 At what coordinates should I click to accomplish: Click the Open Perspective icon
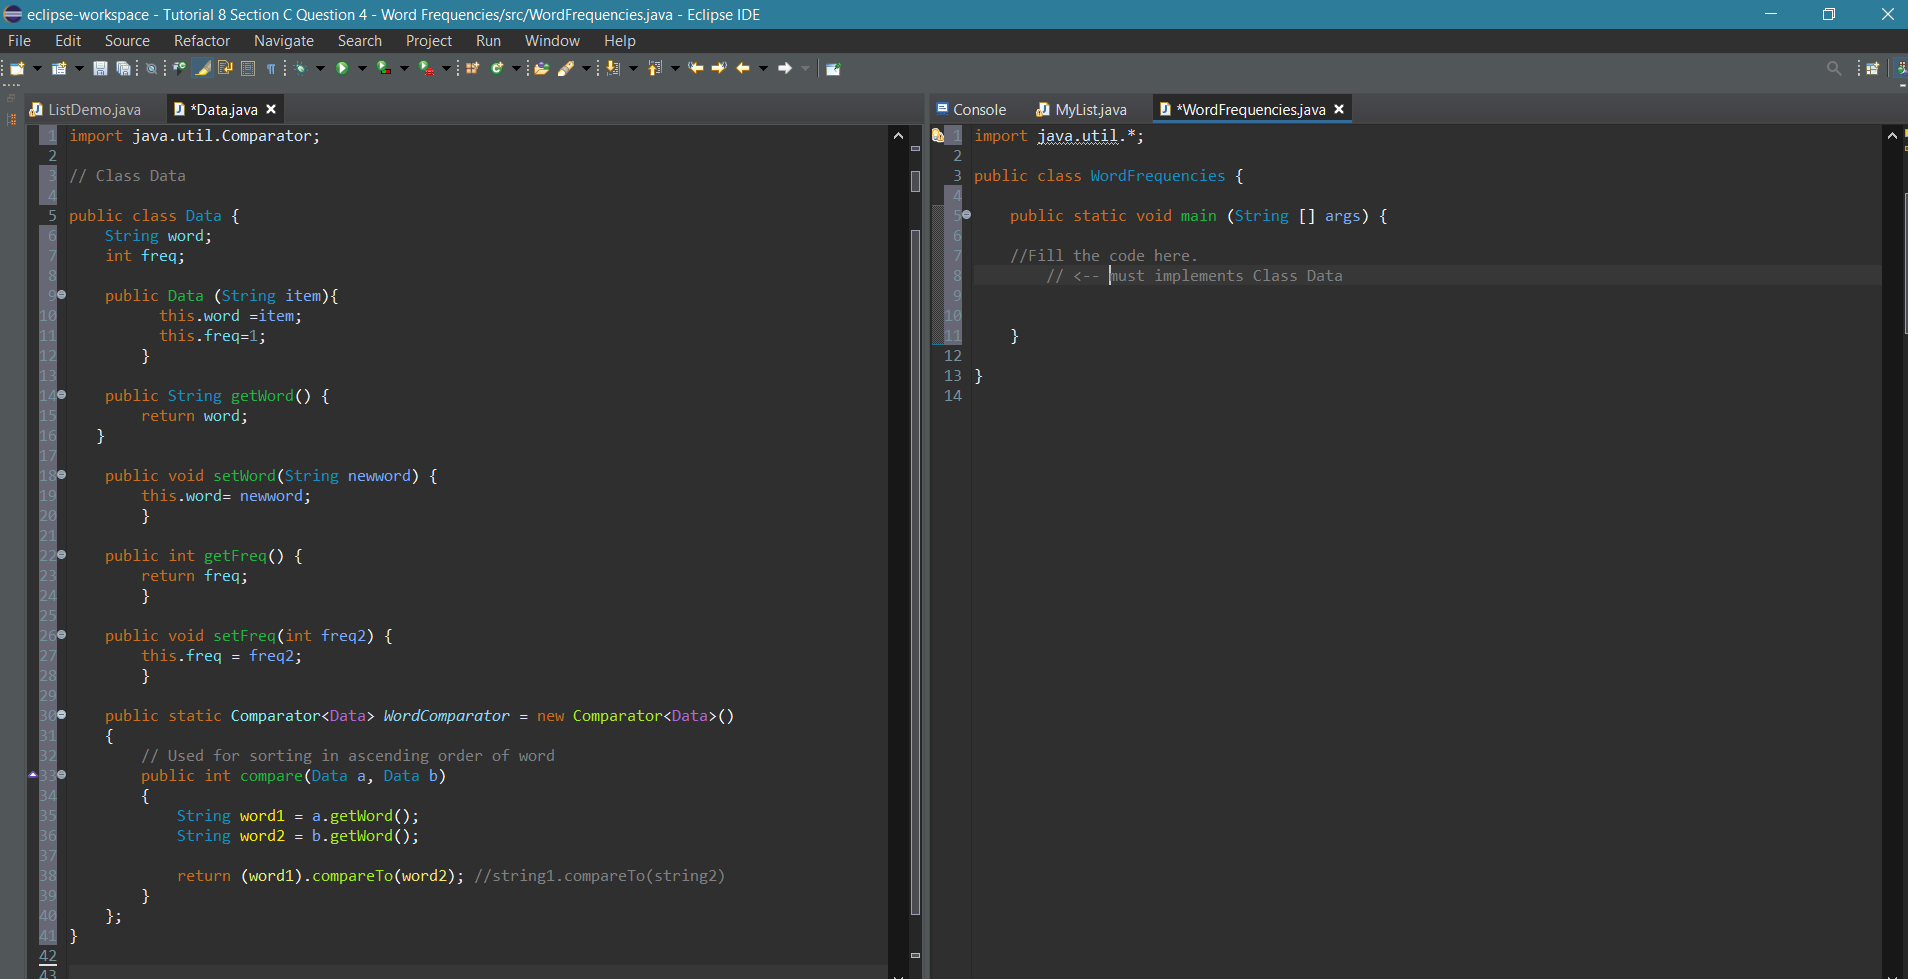tap(1874, 68)
